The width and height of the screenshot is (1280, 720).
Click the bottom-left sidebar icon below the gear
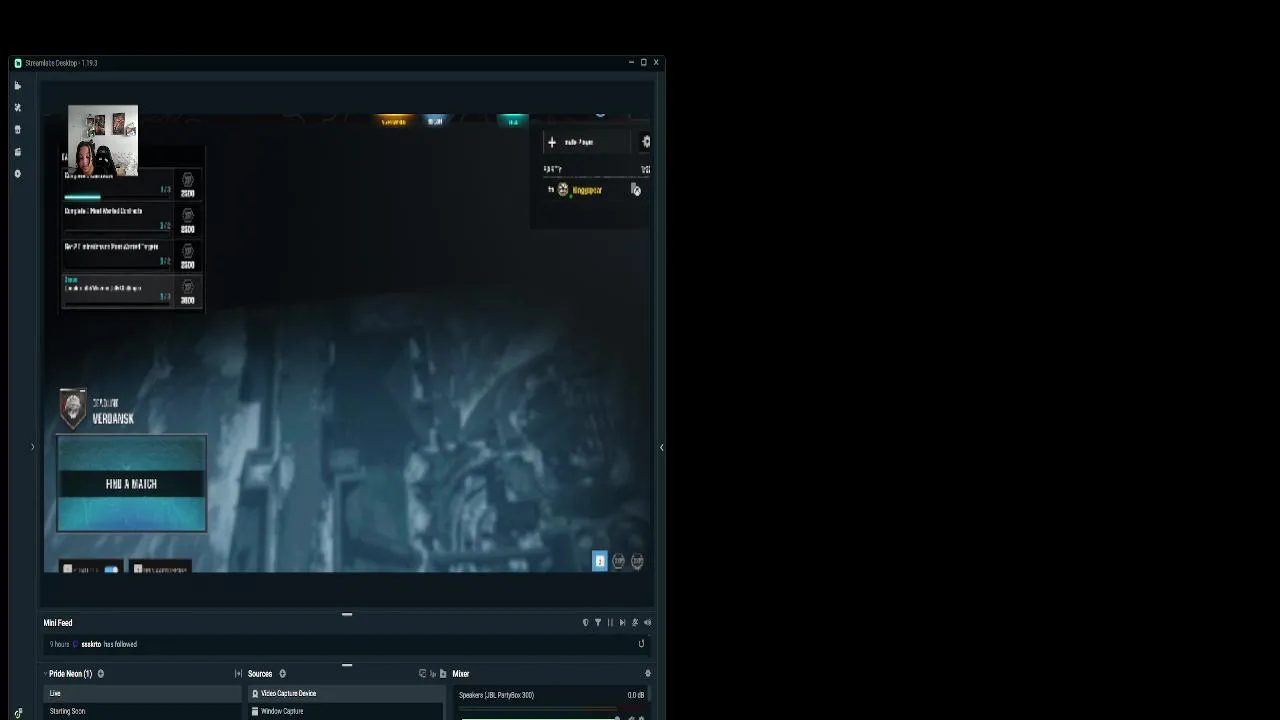(17, 714)
